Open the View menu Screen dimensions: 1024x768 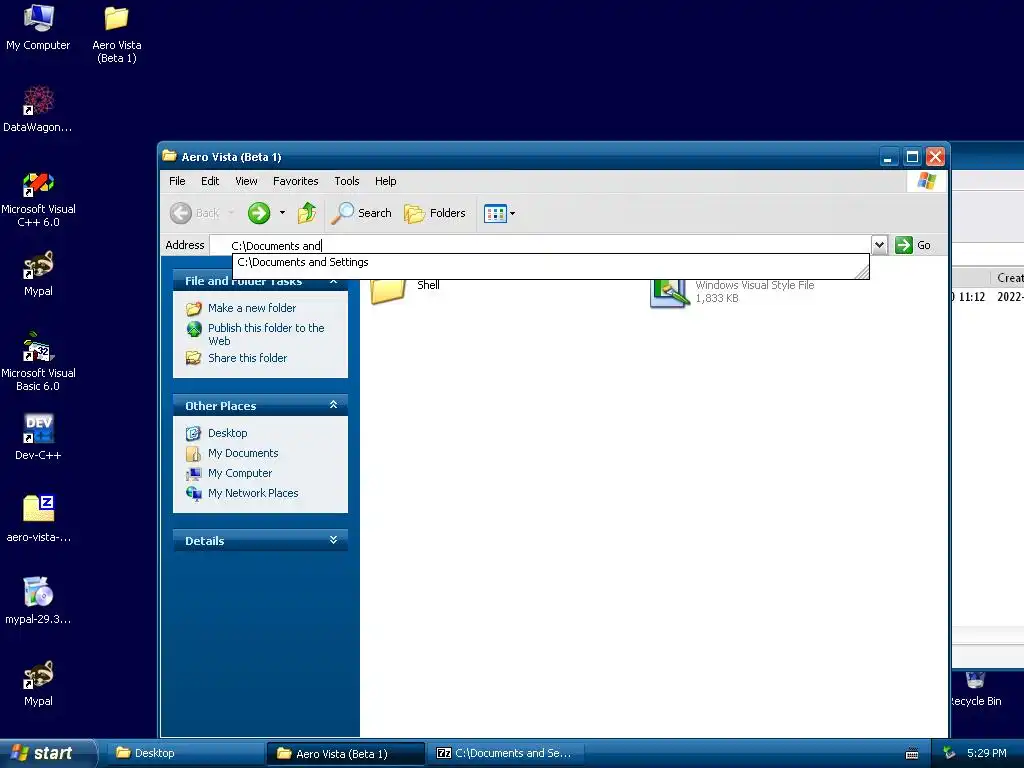(246, 181)
